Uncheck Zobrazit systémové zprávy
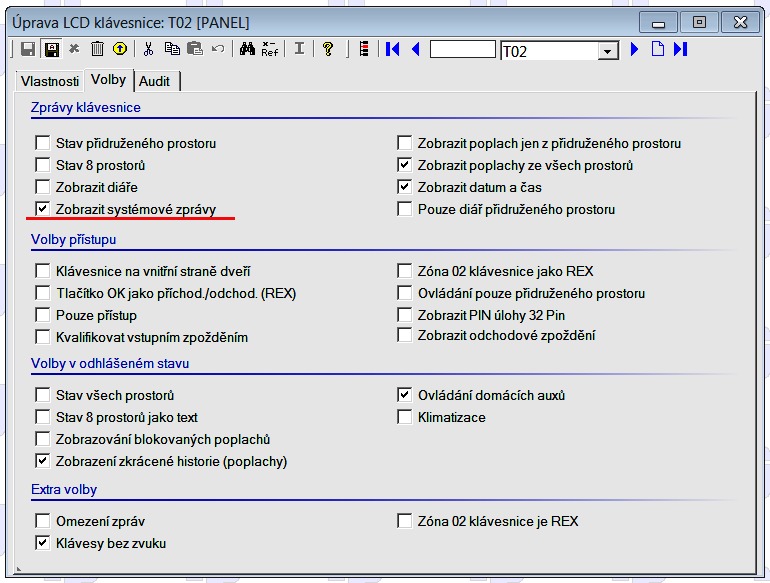 [42, 209]
